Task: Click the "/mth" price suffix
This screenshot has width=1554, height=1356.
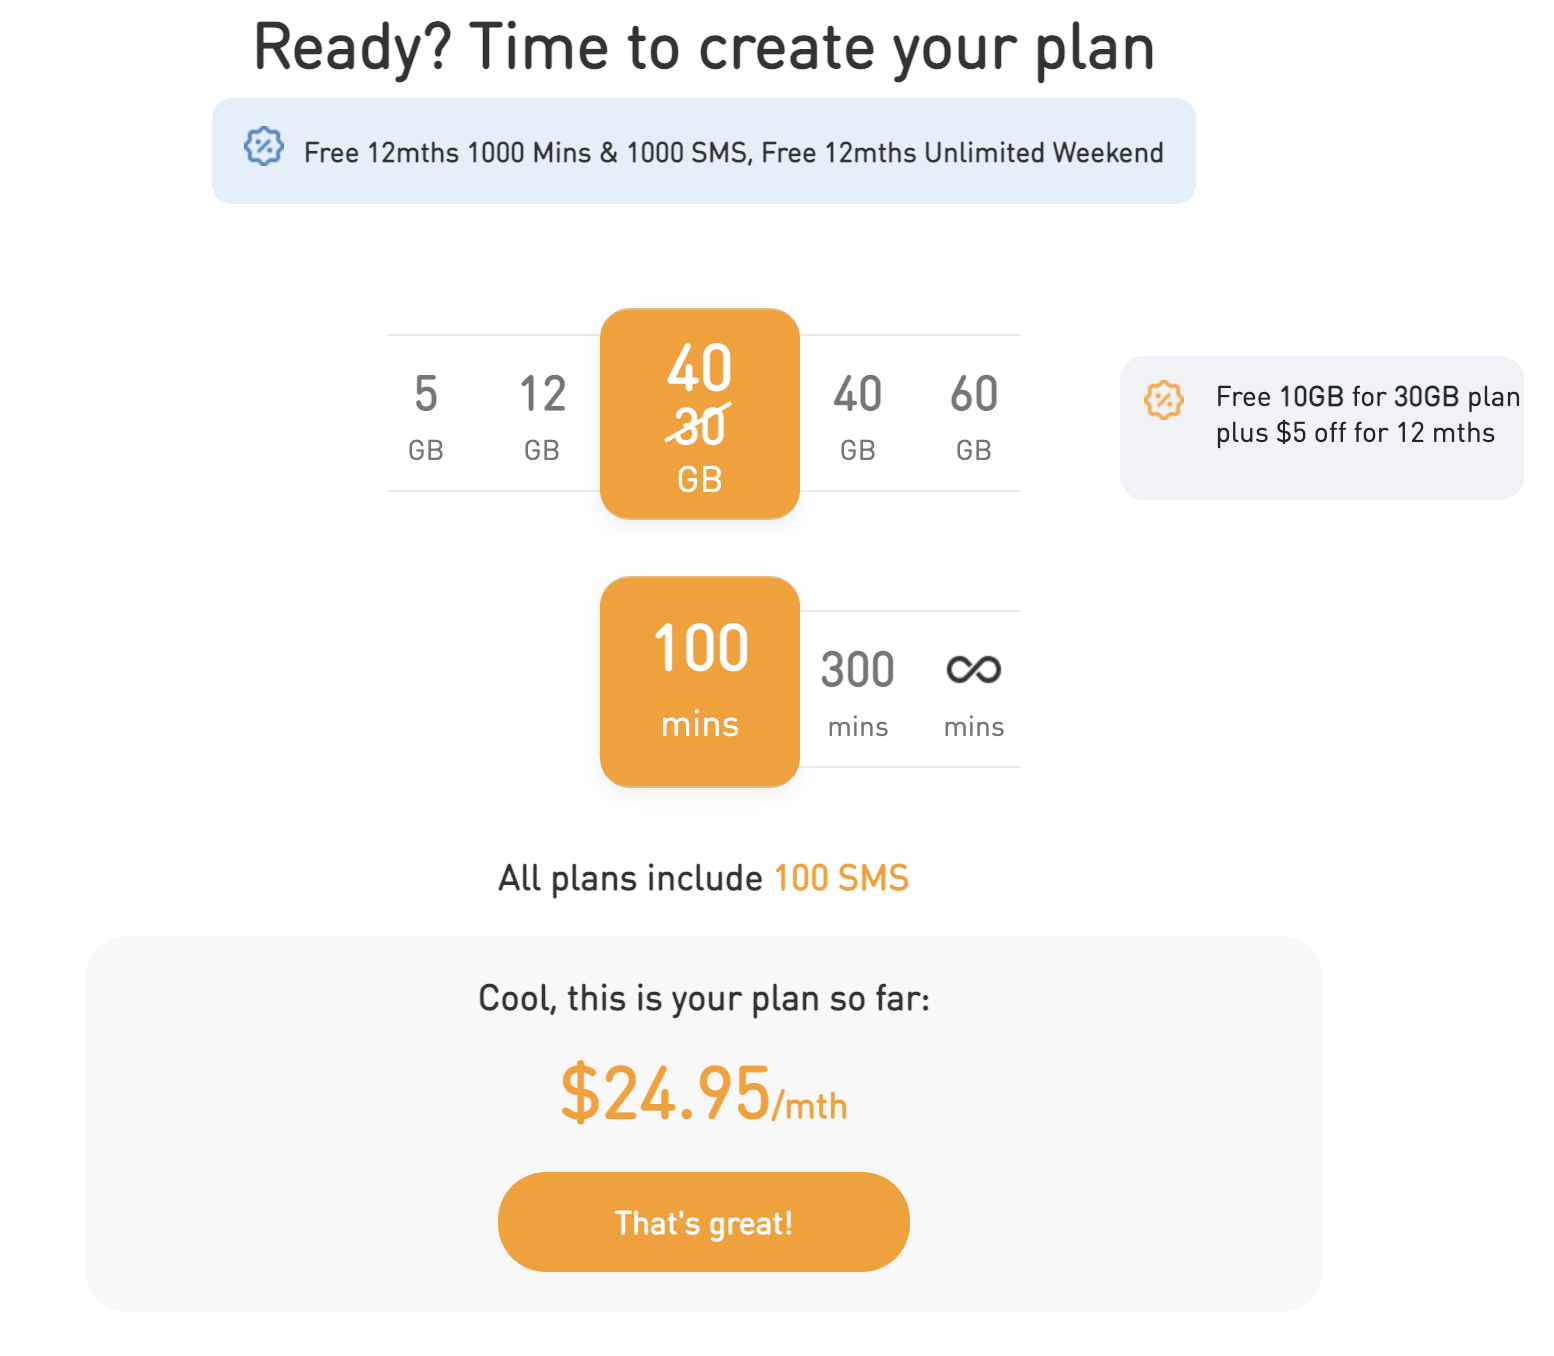Action: click(811, 1106)
